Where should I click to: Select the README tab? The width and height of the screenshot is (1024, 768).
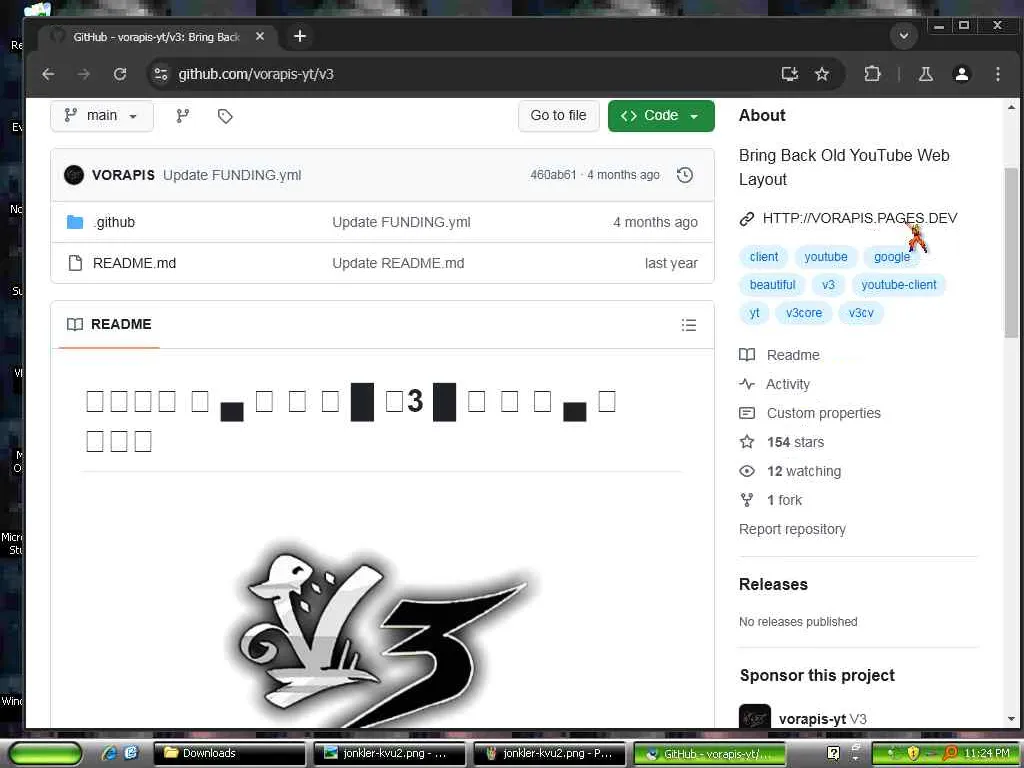109,325
